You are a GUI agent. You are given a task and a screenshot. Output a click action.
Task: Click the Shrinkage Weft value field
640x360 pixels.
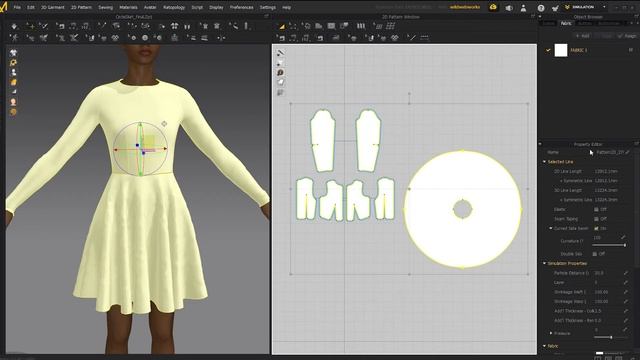click(x=607, y=292)
